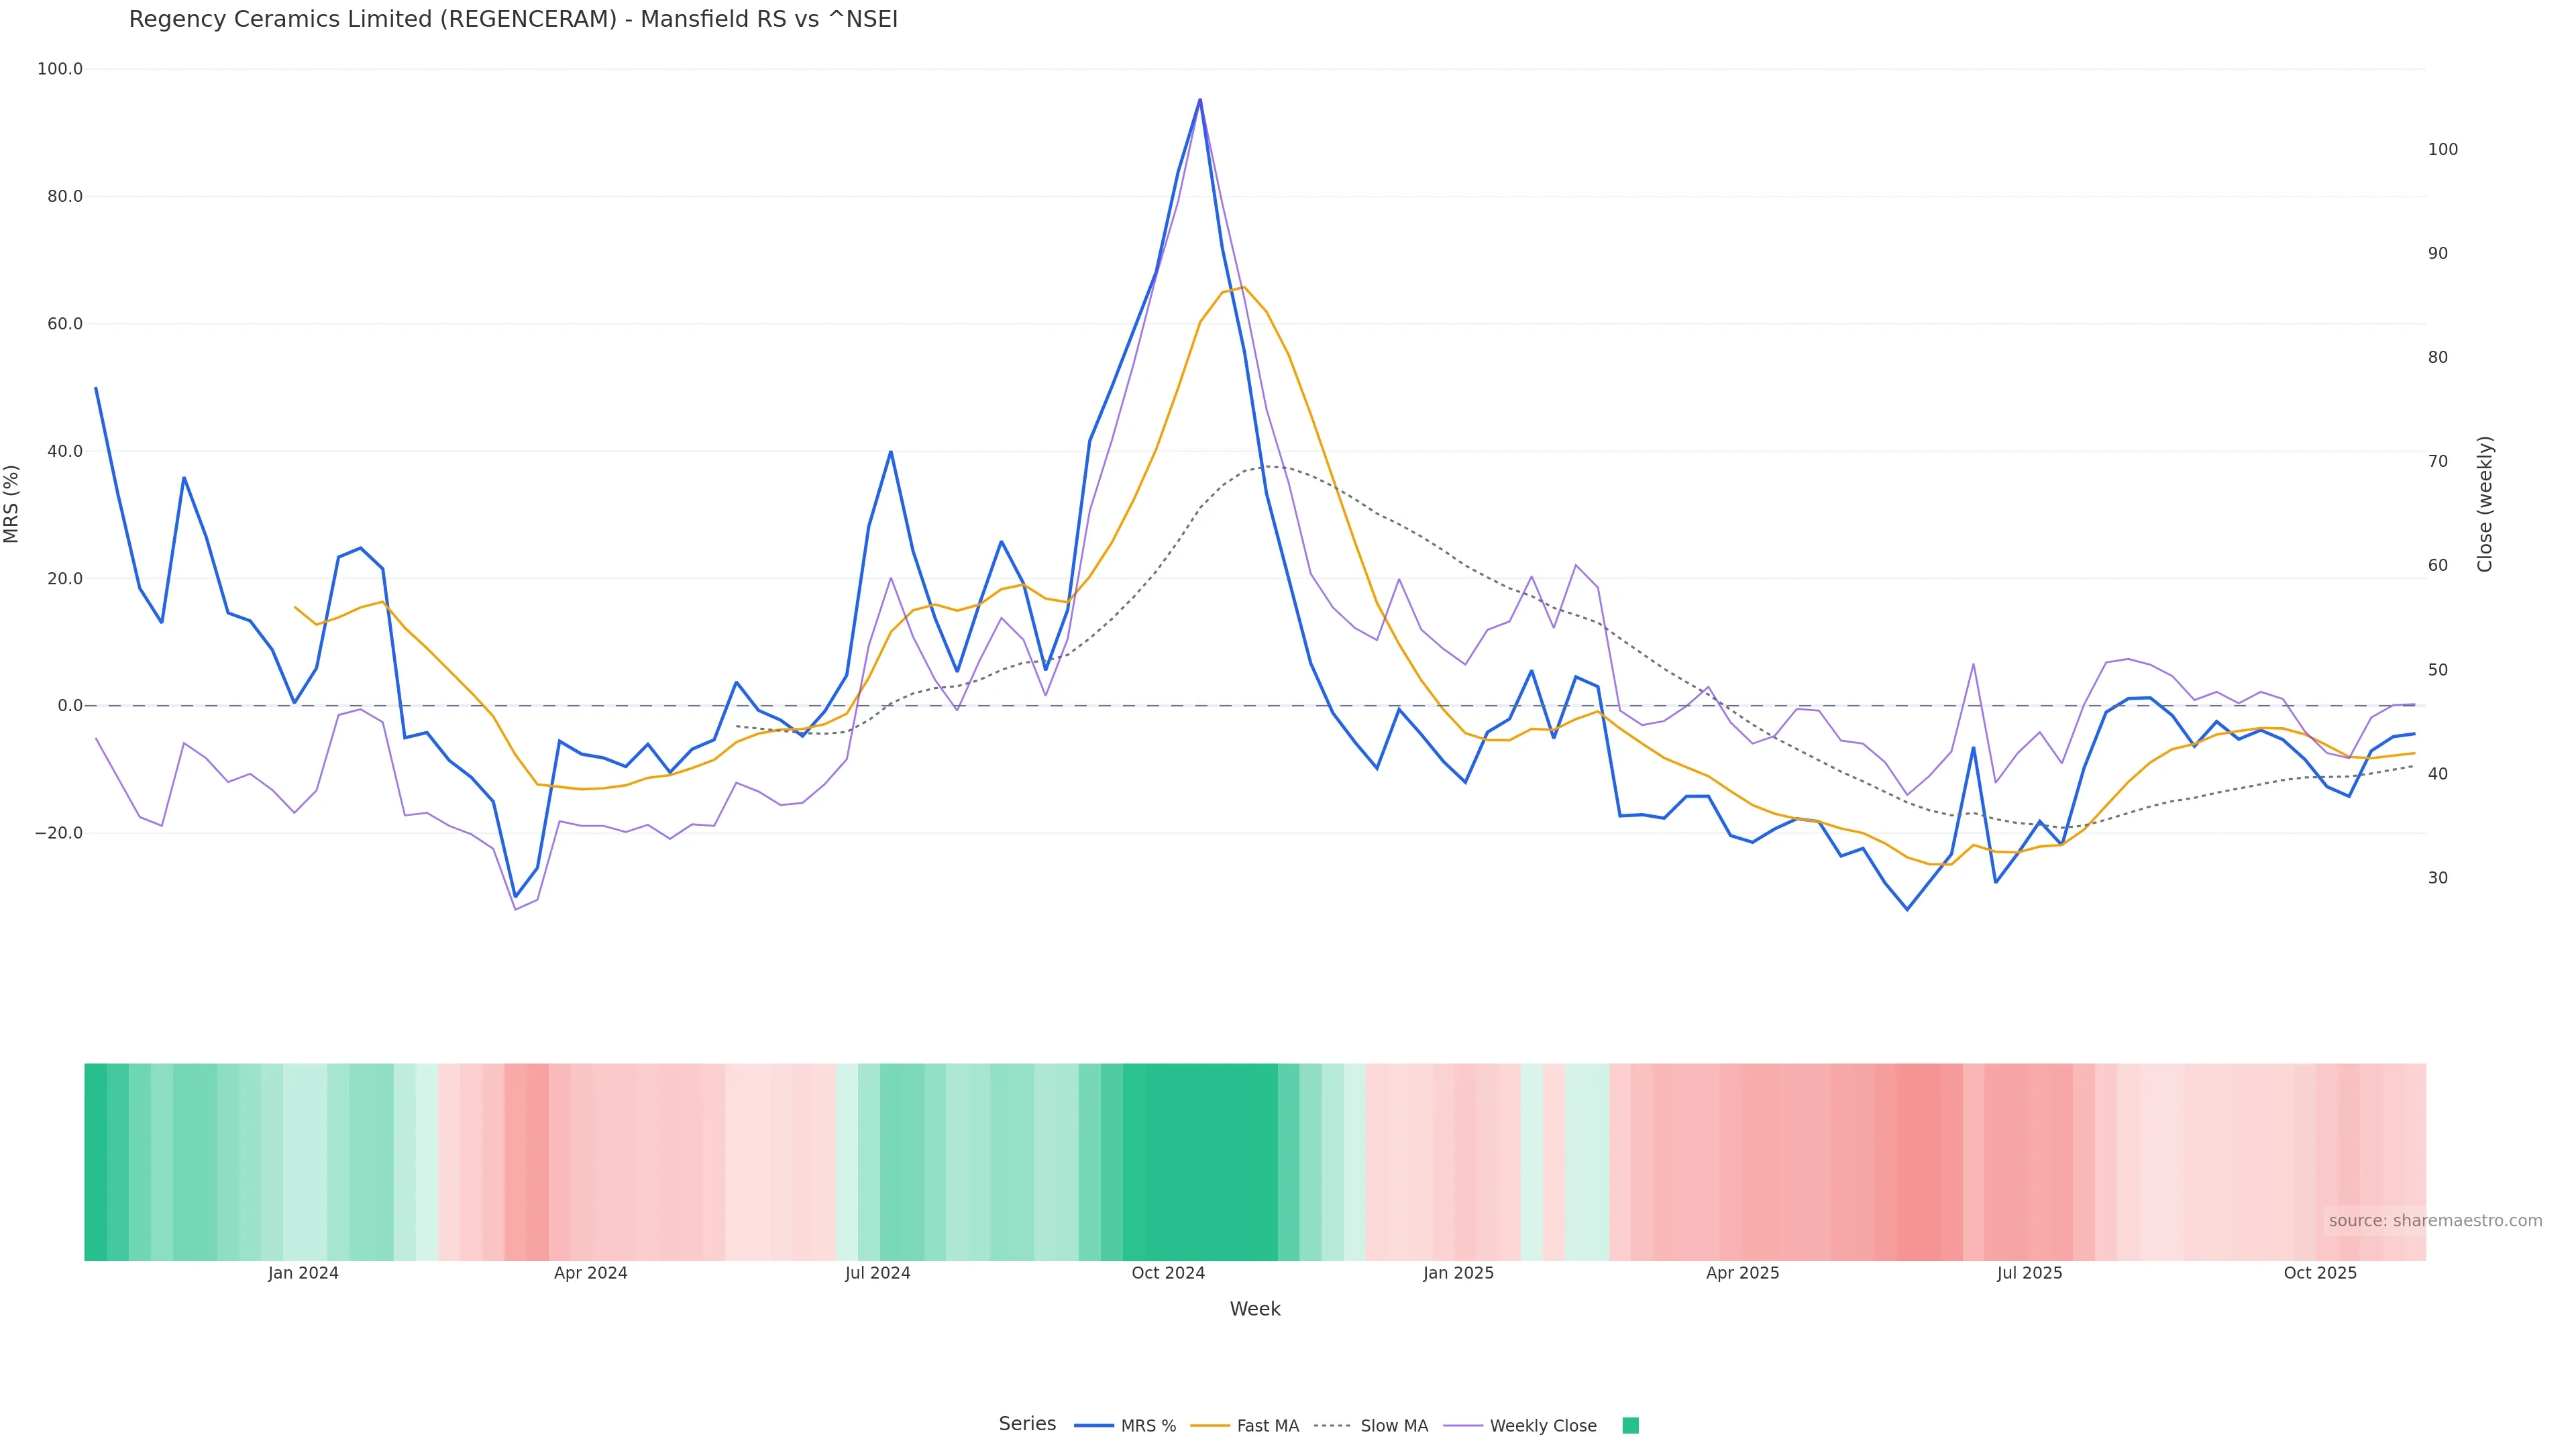Click the 0.0 left axis tick label

pos(70,706)
